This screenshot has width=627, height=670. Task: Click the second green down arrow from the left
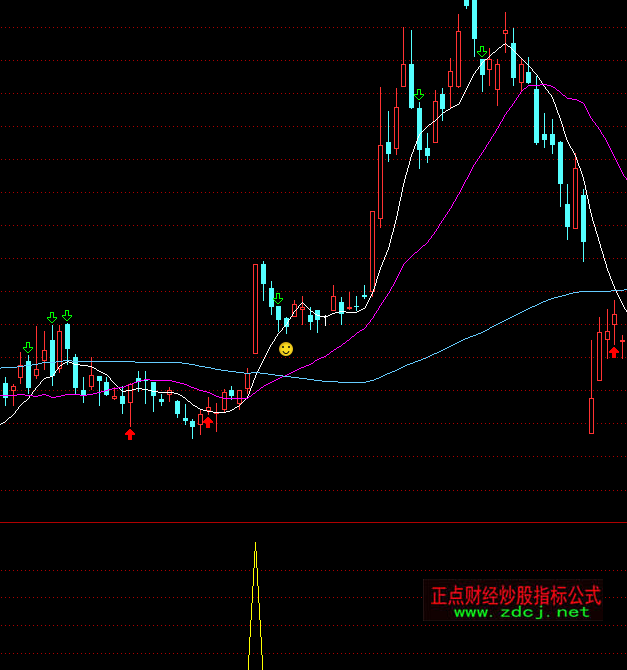click(x=51, y=317)
